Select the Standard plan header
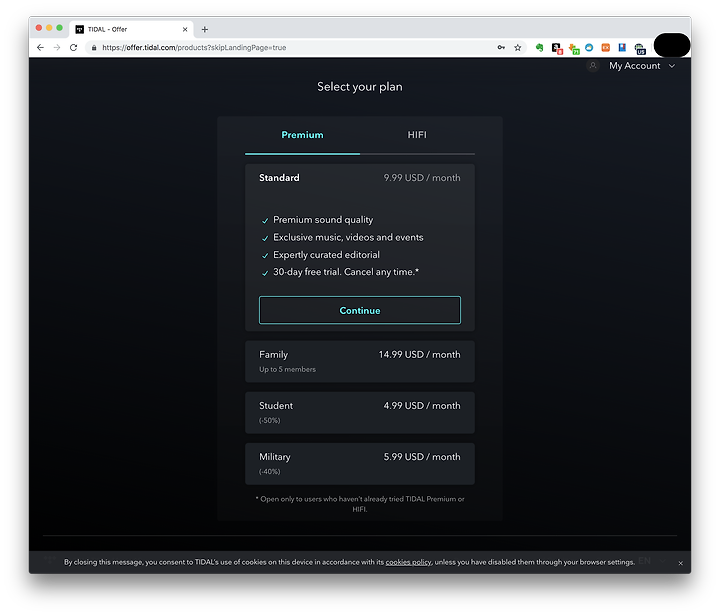The image size is (720, 615). point(360,178)
